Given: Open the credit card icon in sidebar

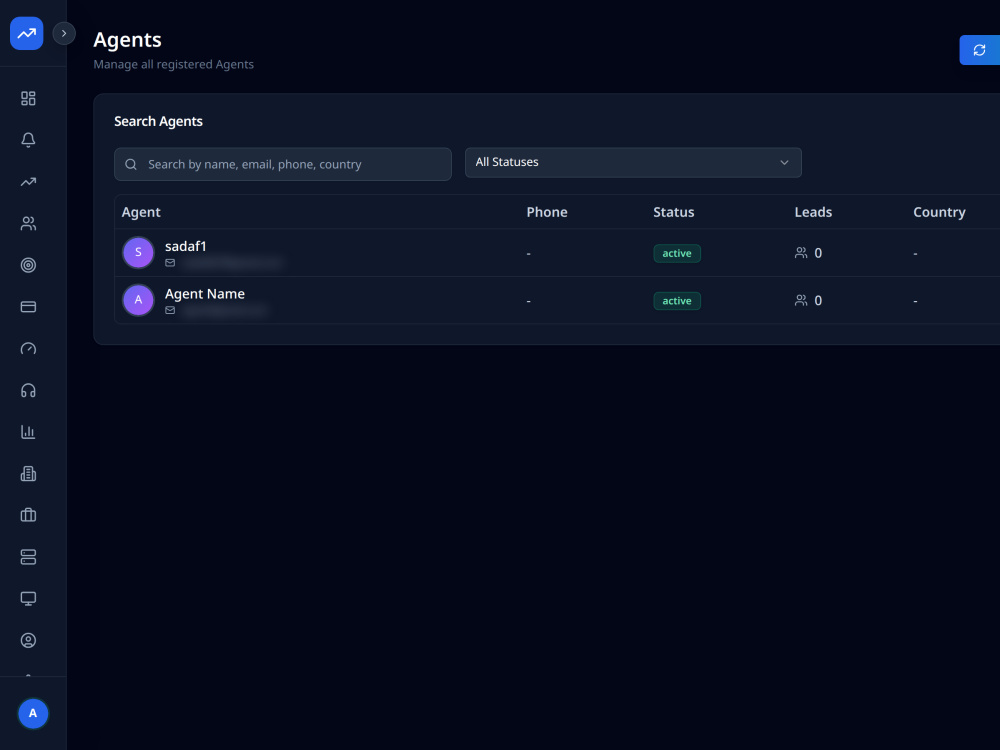Looking at the screenshot, I should [x=28, y=307].
